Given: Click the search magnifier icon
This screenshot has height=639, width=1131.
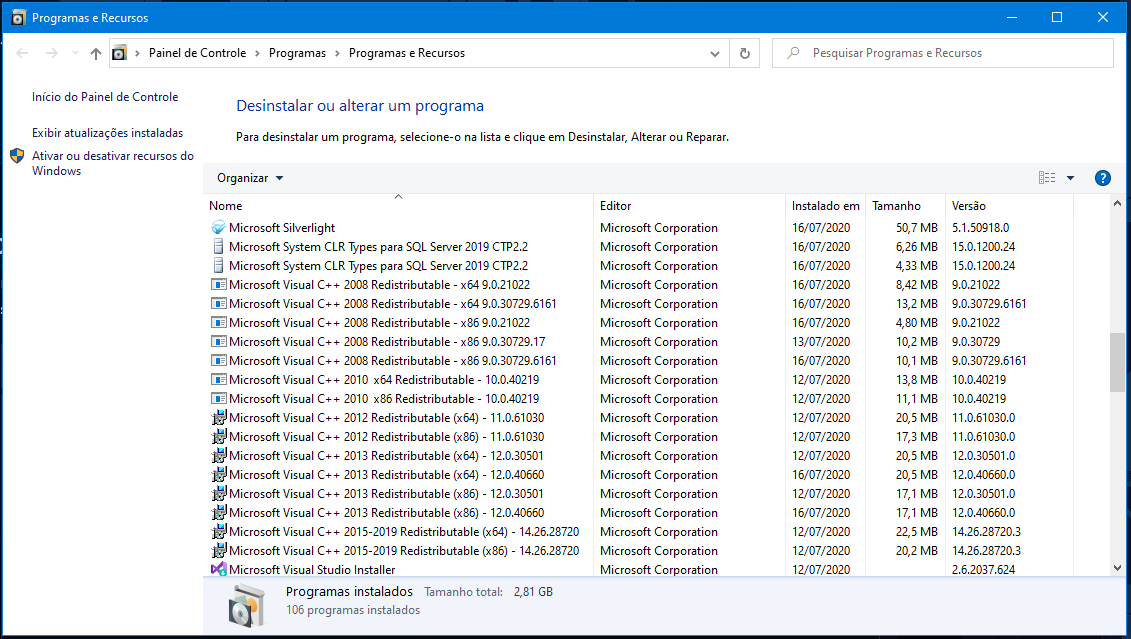Looking at the screenshot, I should (793, 53).
